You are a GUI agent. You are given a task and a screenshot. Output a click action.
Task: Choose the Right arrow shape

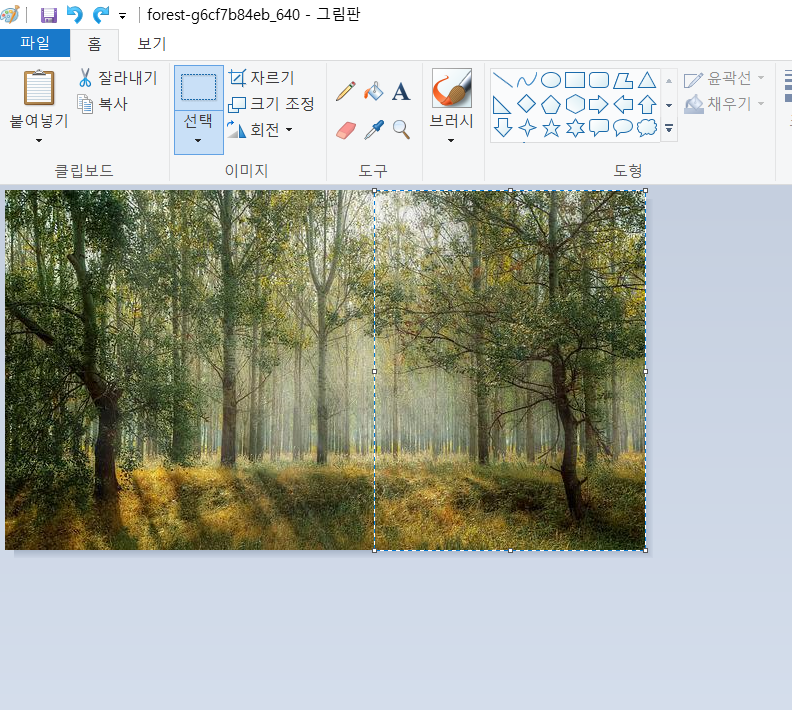tap(599, 105)
